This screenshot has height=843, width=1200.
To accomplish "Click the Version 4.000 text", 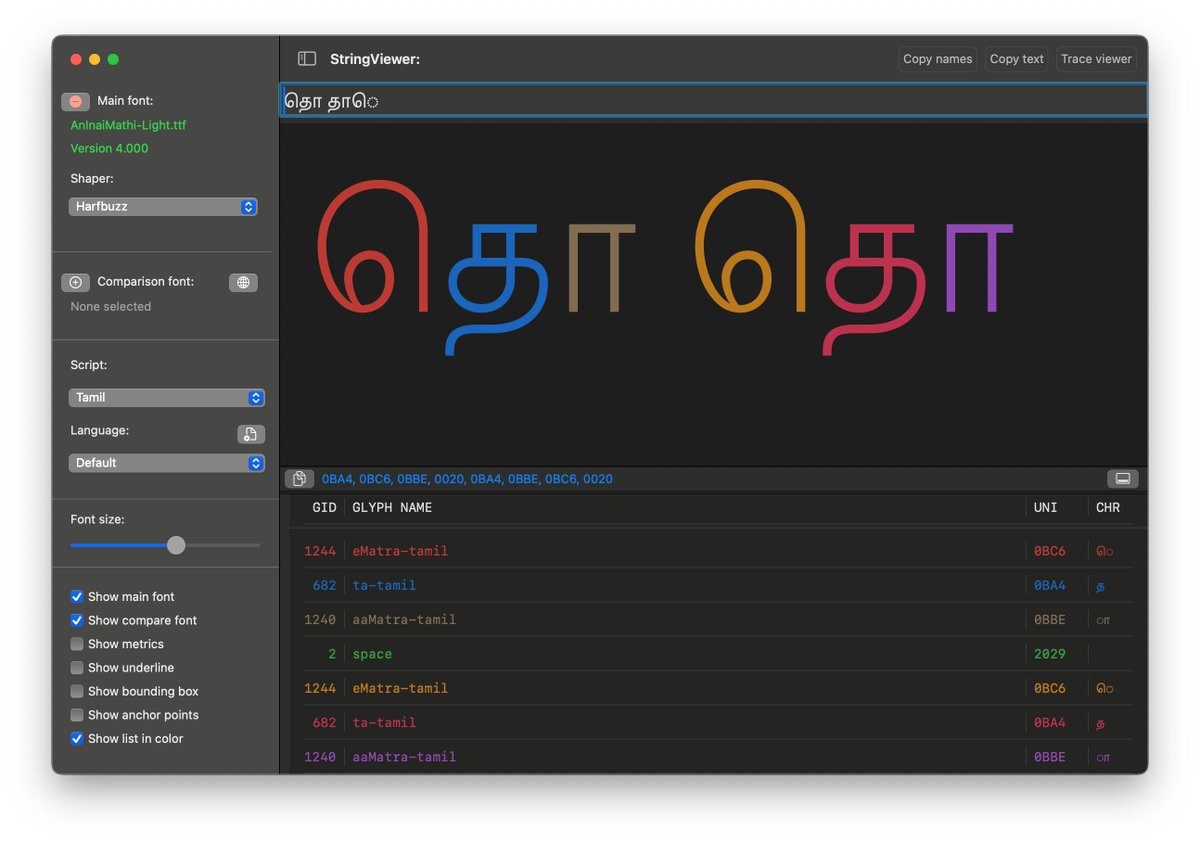I will (109, 149).
